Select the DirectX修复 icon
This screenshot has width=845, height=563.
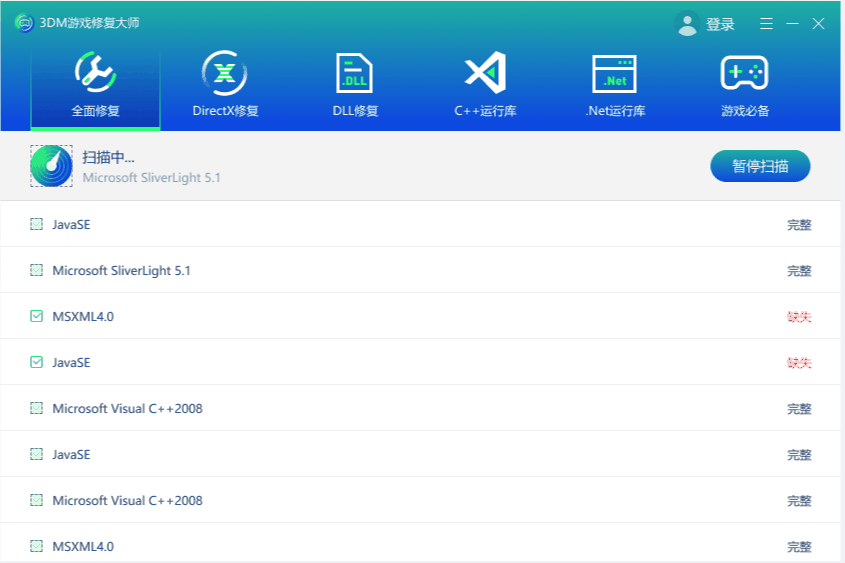tap(225, 72)
